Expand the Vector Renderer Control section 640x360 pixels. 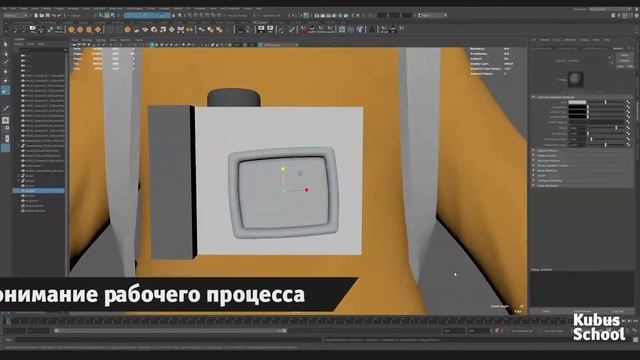click(553, 165)
